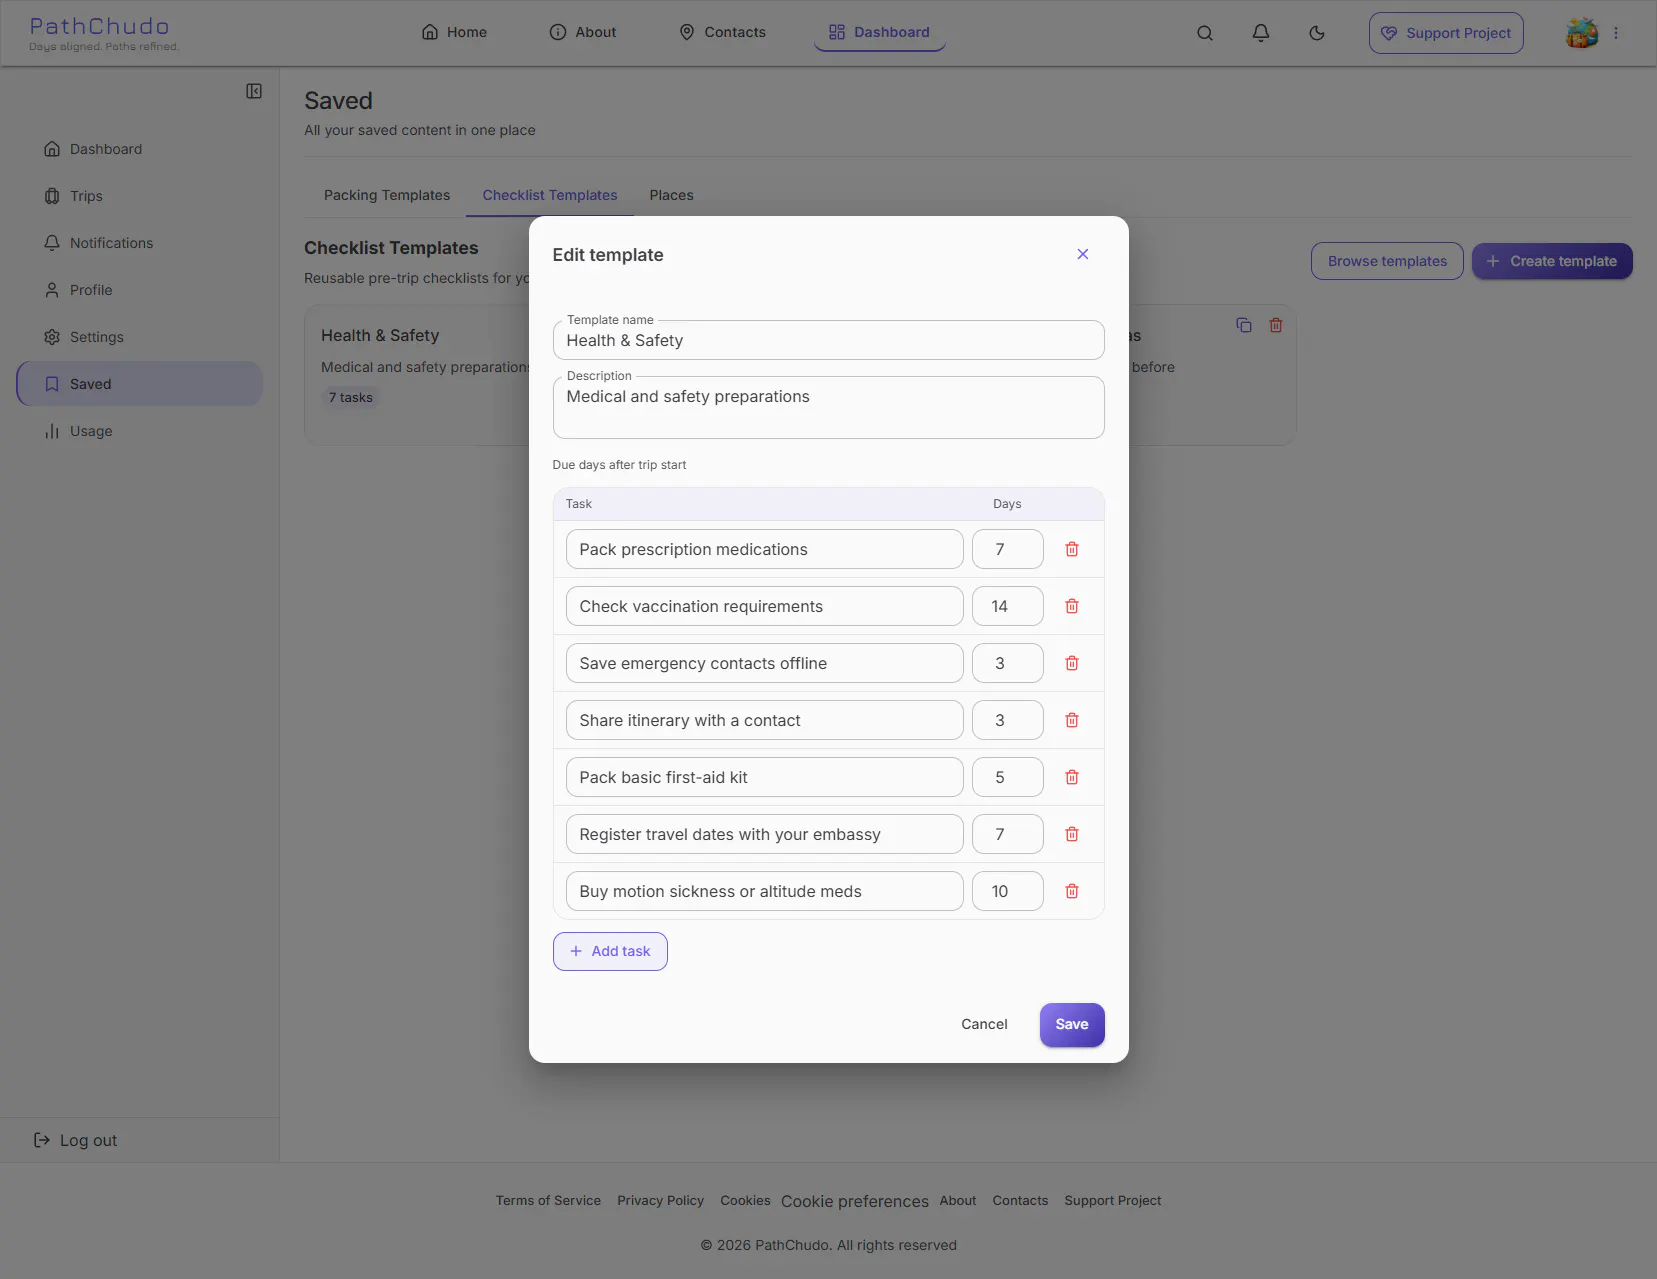Delete the 'Pack prescription medications' task
This screenshot has height=1279, width=1657.
click(1072, 549)
